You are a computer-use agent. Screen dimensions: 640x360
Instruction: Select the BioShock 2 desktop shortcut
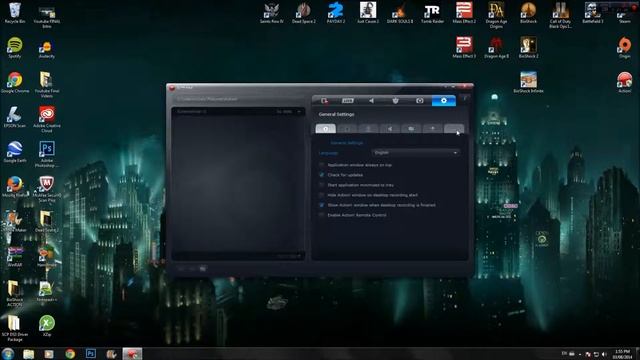click(x=528, y=47)
